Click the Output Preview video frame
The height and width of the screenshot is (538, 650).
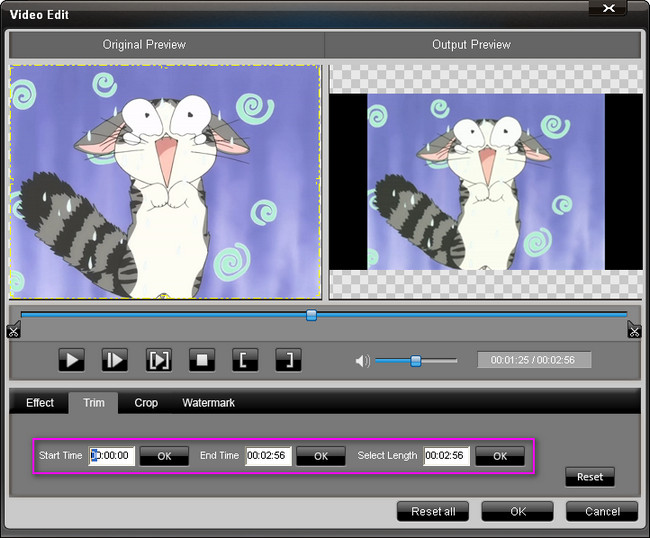point(486,182)
